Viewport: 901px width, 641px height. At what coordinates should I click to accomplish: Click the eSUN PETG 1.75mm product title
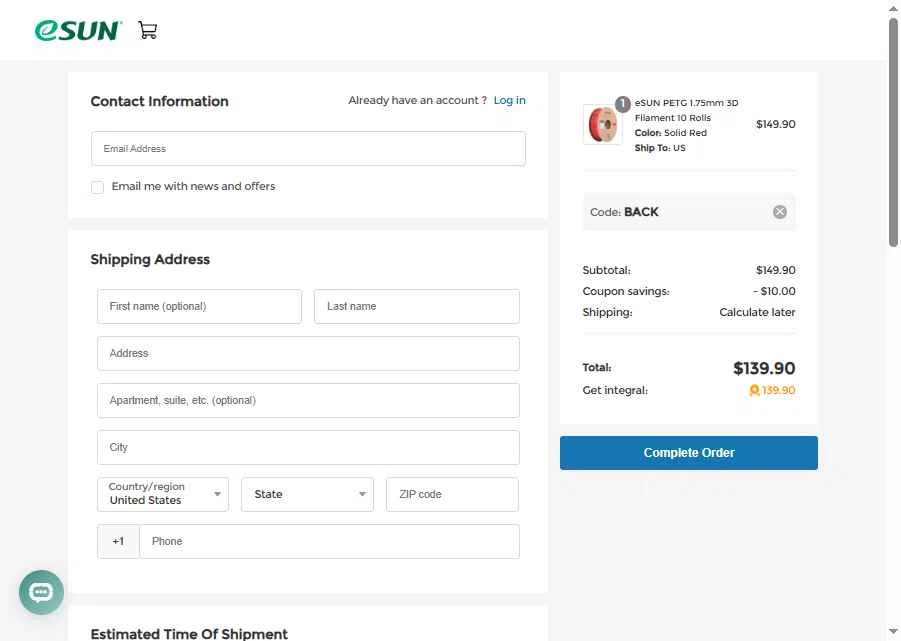pyautogui.click(x=686, y=110)
